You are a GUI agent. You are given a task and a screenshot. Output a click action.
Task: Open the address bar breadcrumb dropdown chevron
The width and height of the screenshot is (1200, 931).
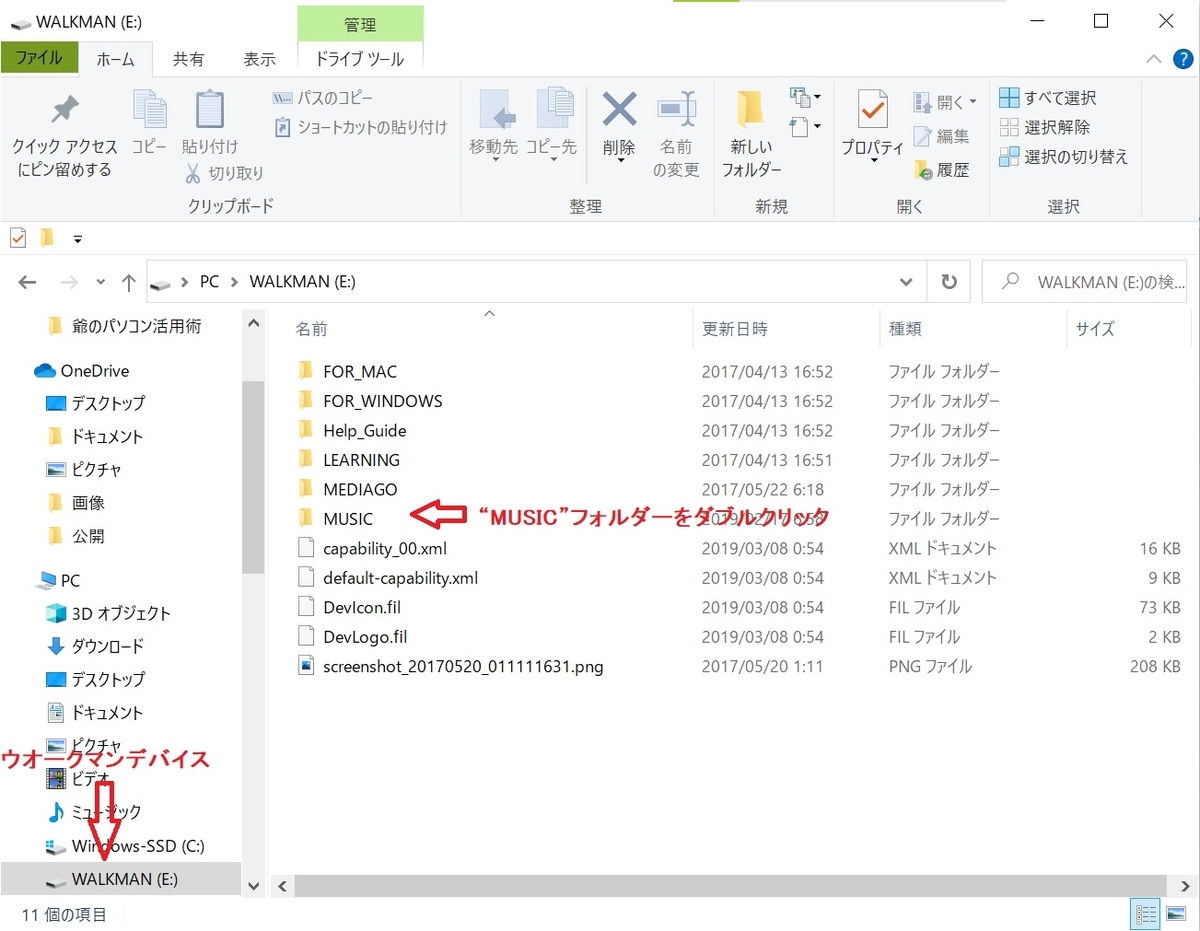[905, 281]
